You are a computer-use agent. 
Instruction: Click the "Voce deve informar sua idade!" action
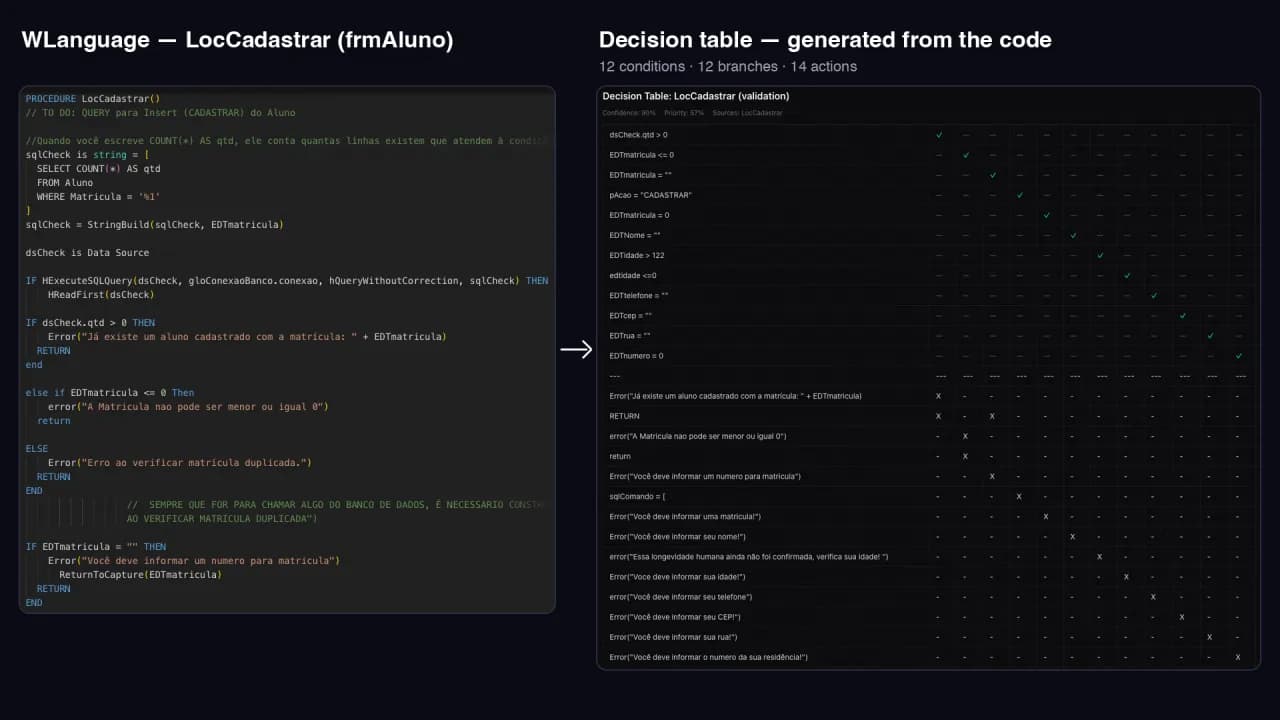677,576
